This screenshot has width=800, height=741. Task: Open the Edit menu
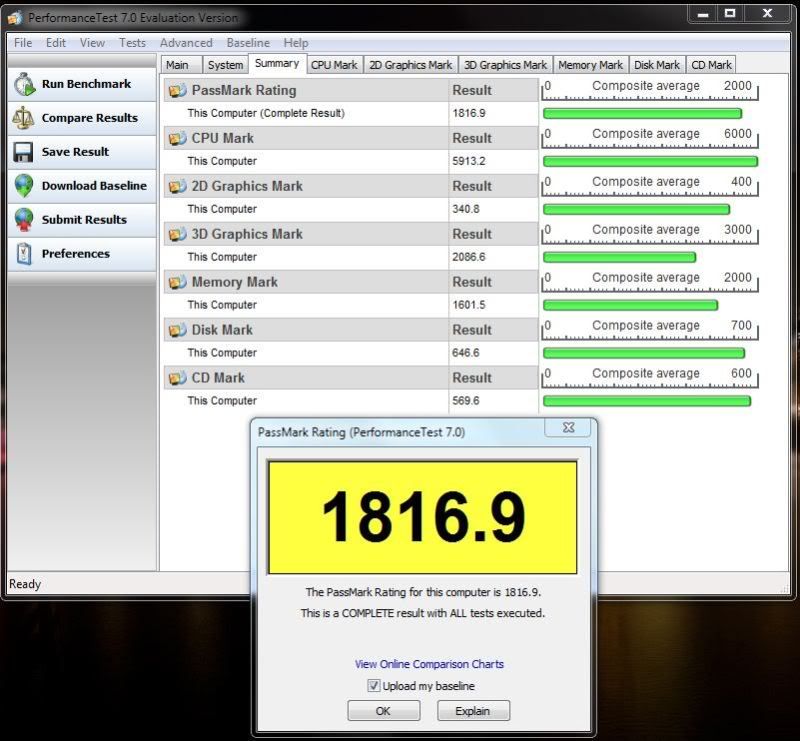coord(56,43)
